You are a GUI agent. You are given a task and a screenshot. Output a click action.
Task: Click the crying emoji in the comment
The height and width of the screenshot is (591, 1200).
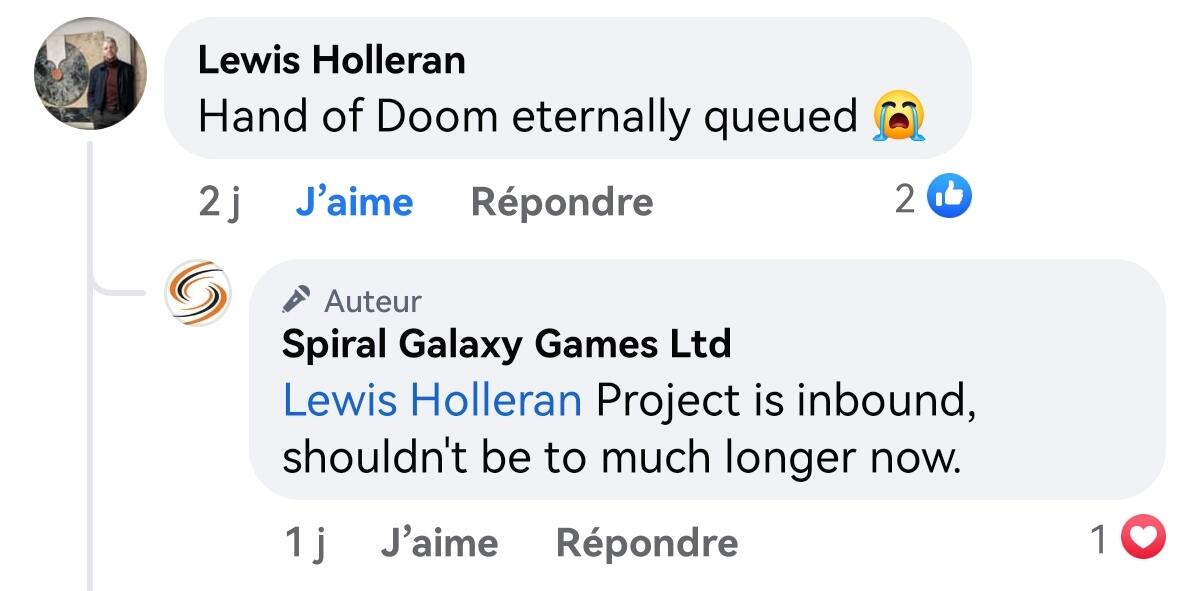click(x=898, y=117)
